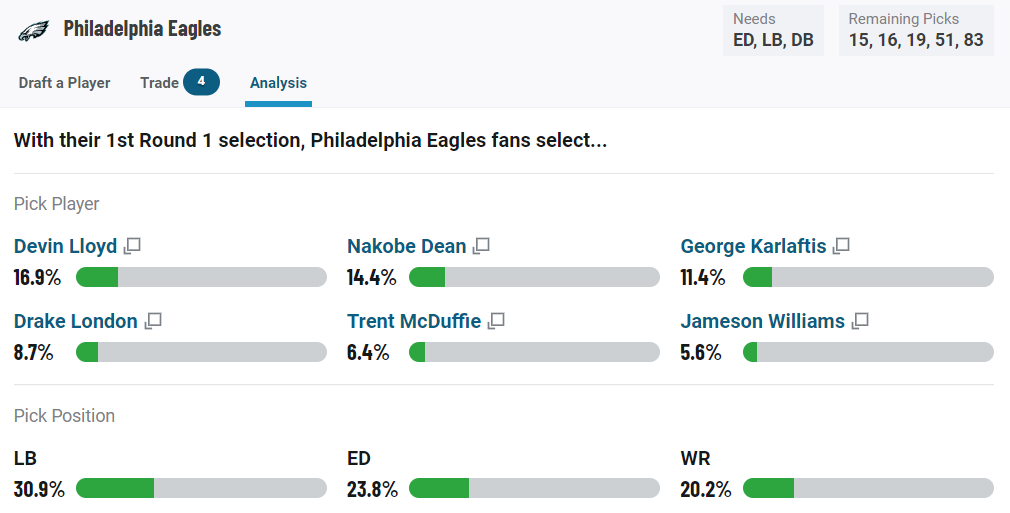Select the Analysis tab

pyautogui.click(x=278, y=83)
